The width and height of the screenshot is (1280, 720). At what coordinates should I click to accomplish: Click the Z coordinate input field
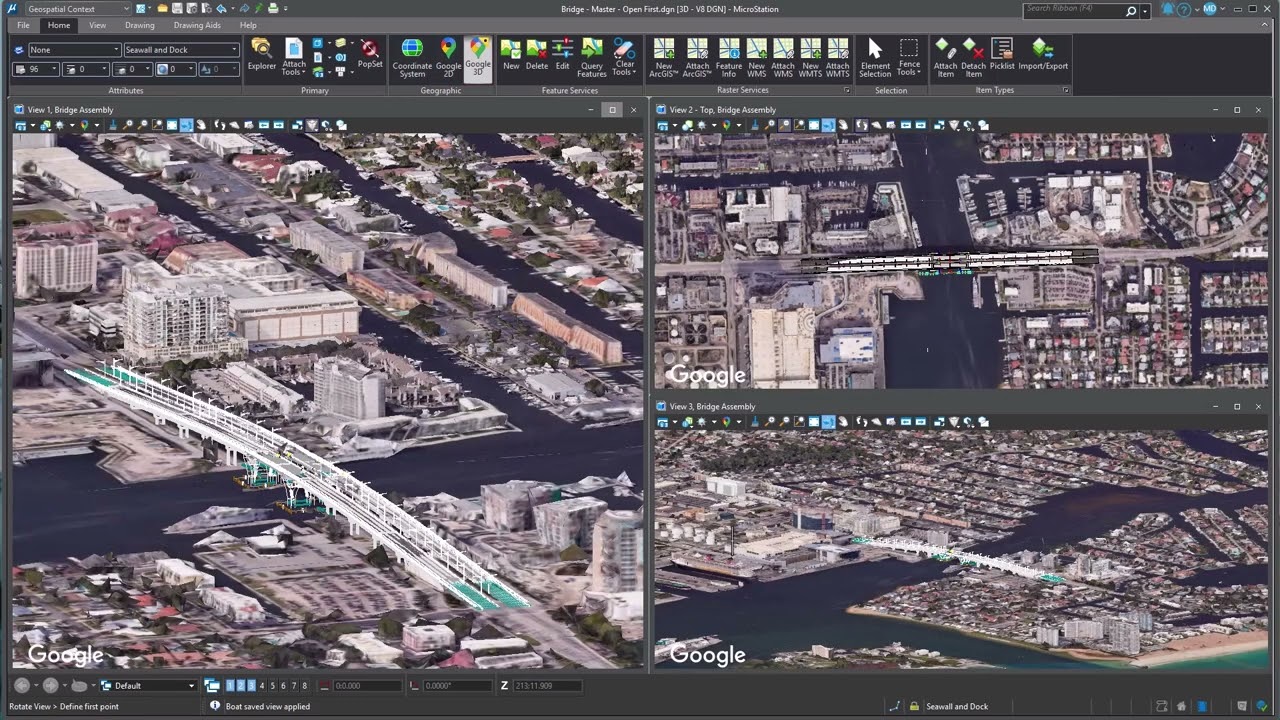(547, 686)
